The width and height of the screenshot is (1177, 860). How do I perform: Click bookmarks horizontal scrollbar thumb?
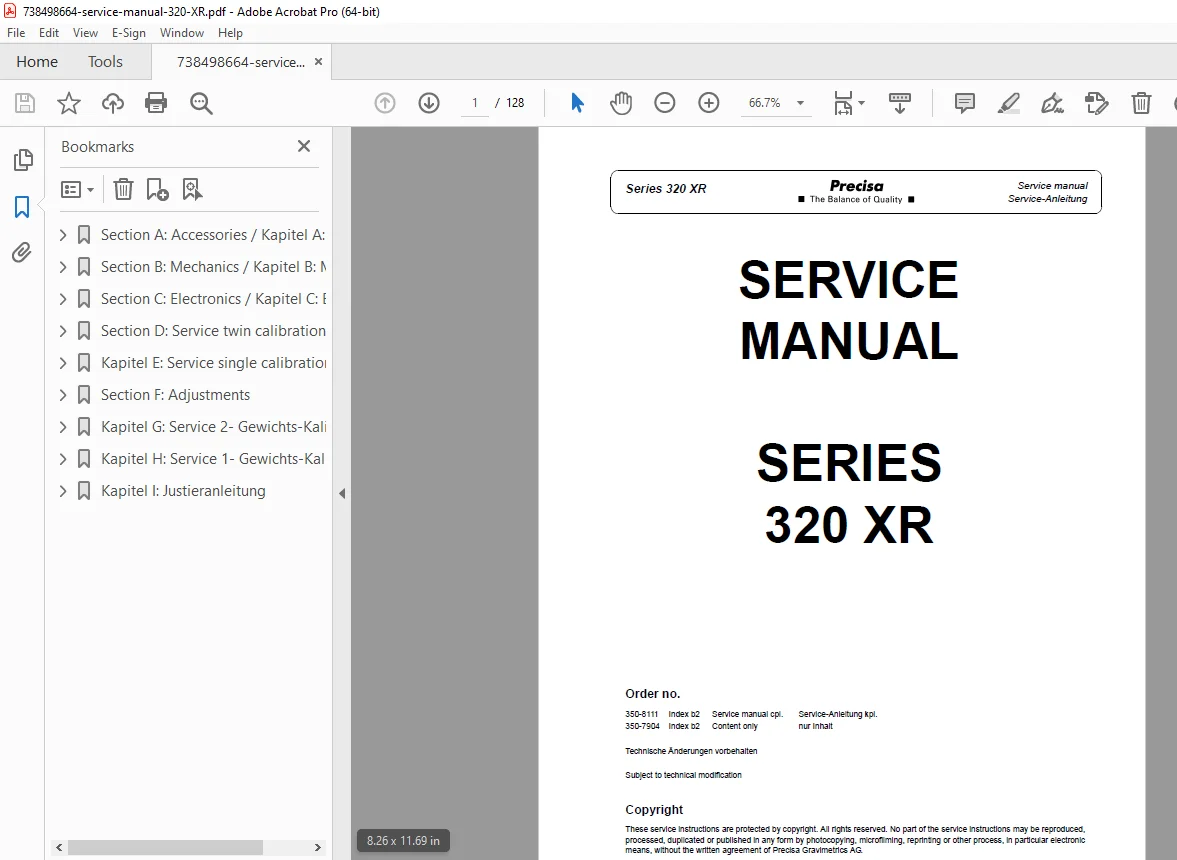[x=165, y=847]
